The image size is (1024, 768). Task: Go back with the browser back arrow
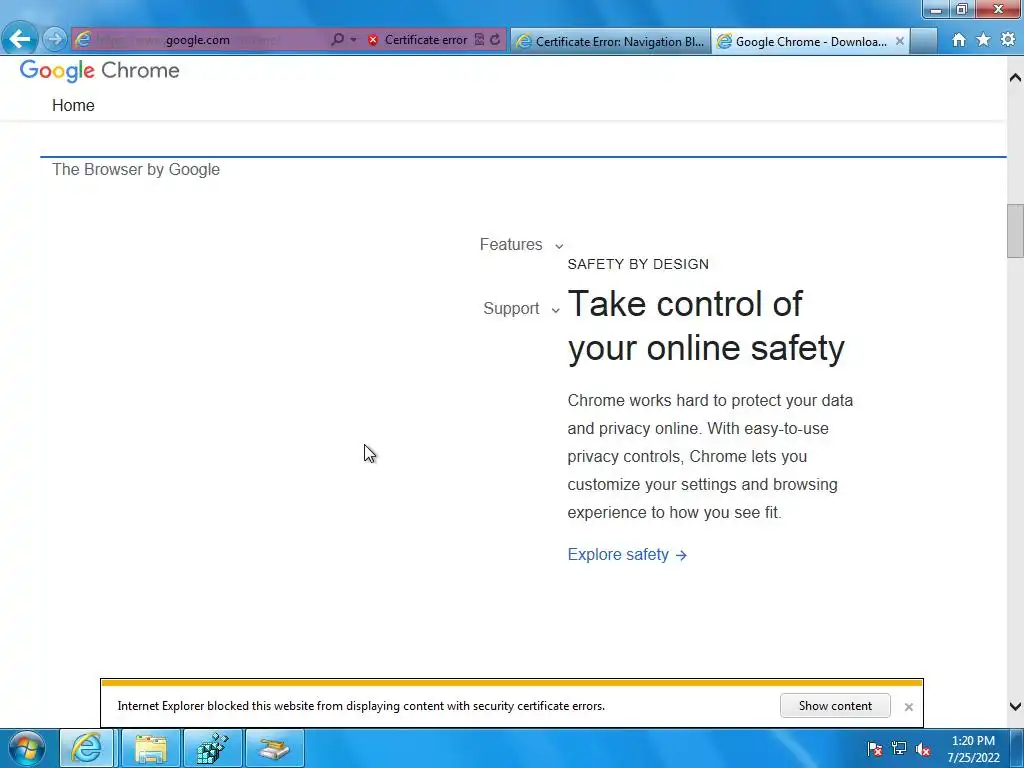coord(20,39)
